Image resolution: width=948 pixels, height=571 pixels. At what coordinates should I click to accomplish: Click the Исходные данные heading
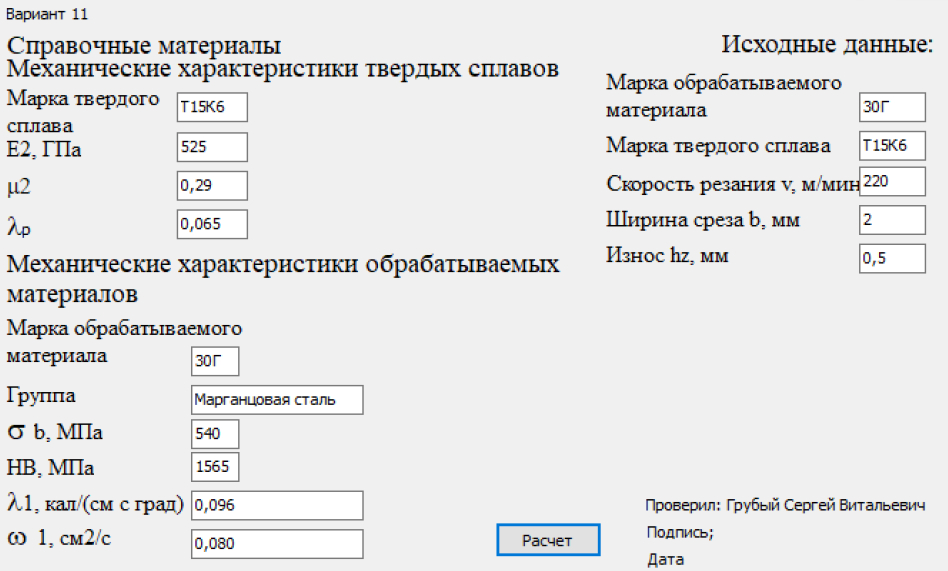(827, 44)
